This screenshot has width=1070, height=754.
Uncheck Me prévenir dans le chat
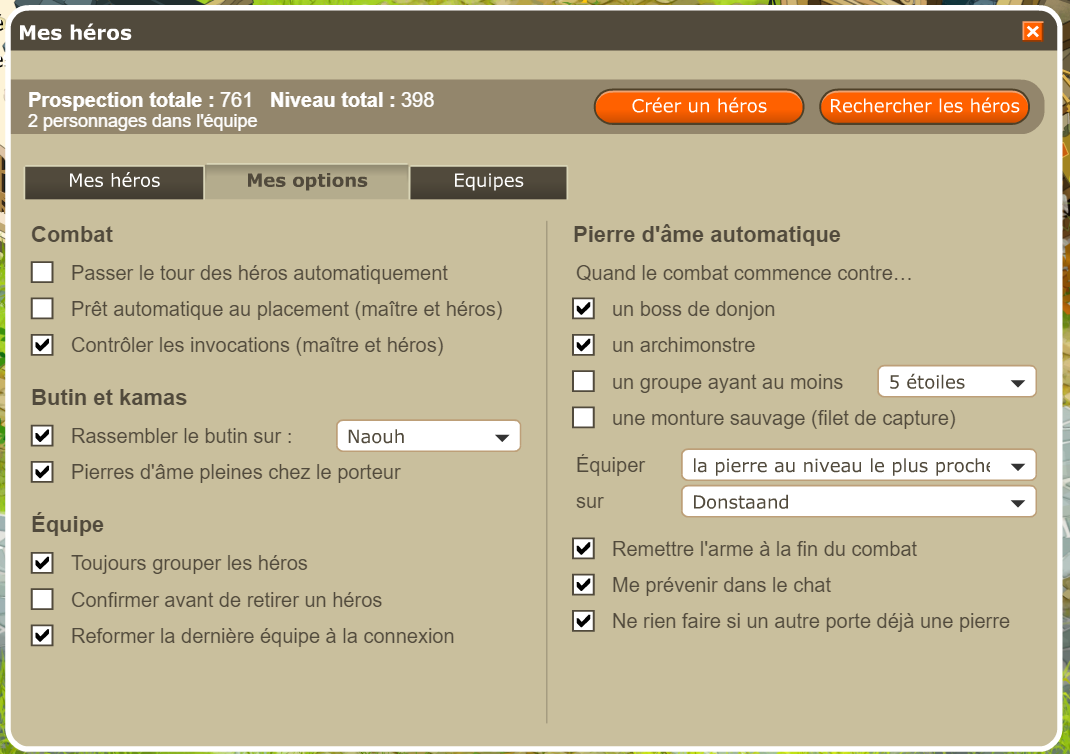tap(583, 585)
